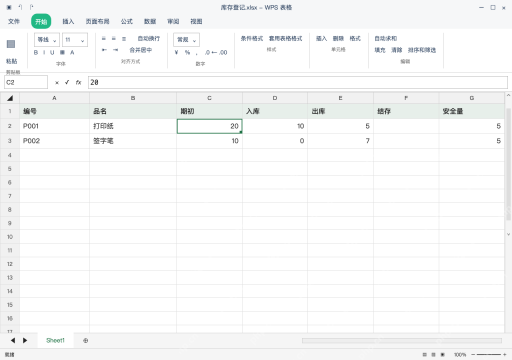This screenshot has width=512, height=360.
Task: Open the Fill (填充) menu
Action: click(380, 50)
